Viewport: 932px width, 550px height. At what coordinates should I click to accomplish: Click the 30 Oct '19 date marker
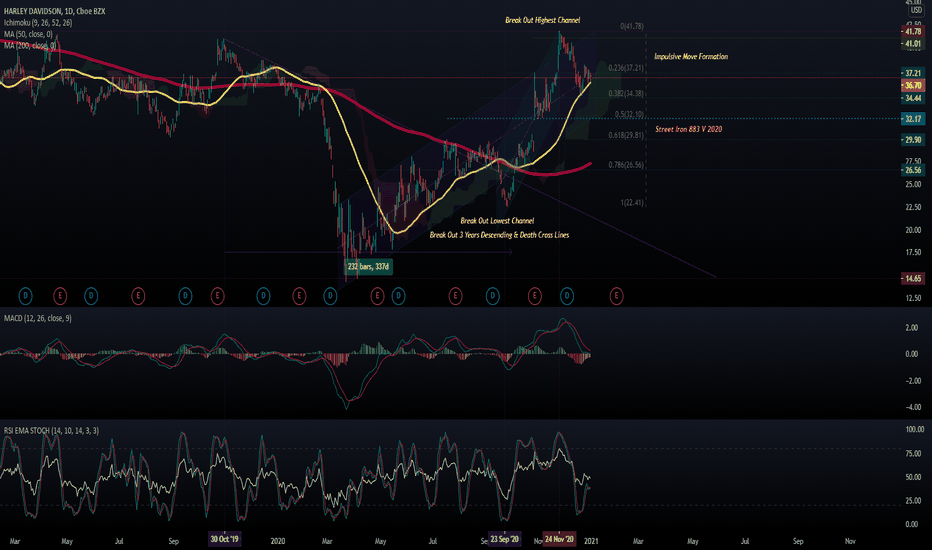224,539
